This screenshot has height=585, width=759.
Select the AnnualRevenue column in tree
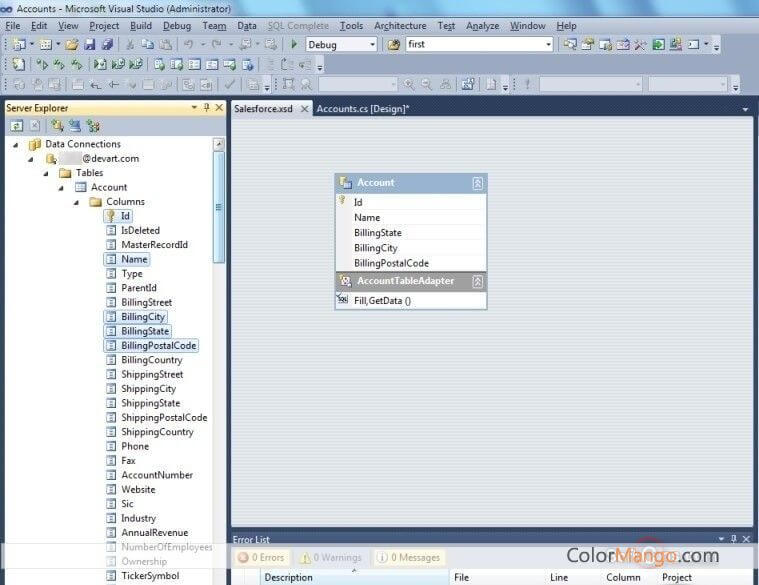tap(154, 533)
